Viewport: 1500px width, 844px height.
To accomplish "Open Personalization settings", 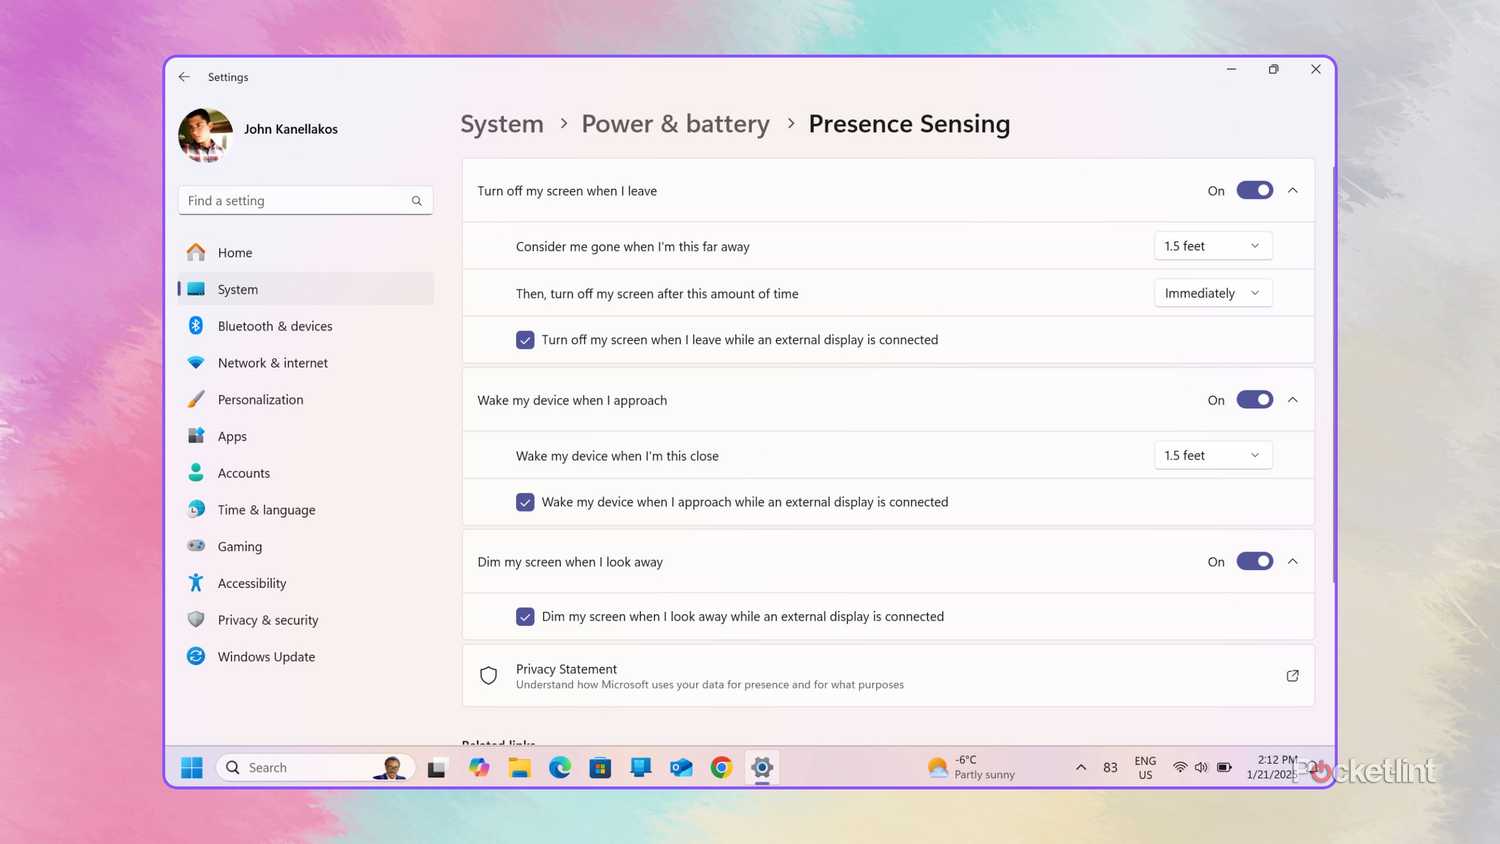I will pos(260,399).
